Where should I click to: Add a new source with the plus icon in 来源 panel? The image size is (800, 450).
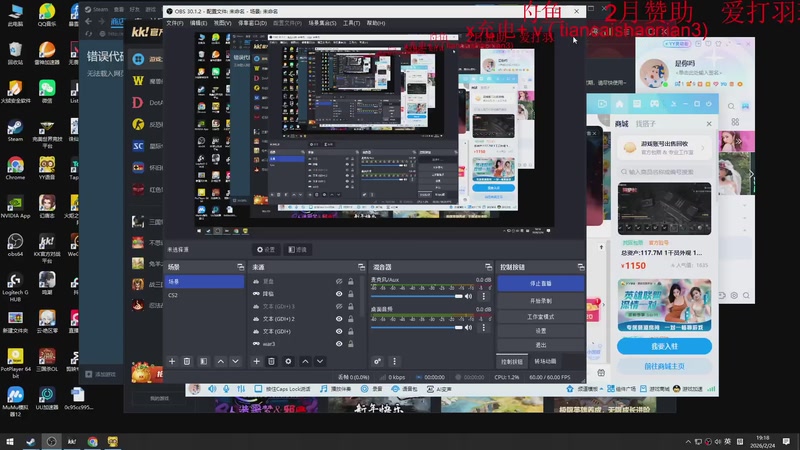[x=256, y=361]
